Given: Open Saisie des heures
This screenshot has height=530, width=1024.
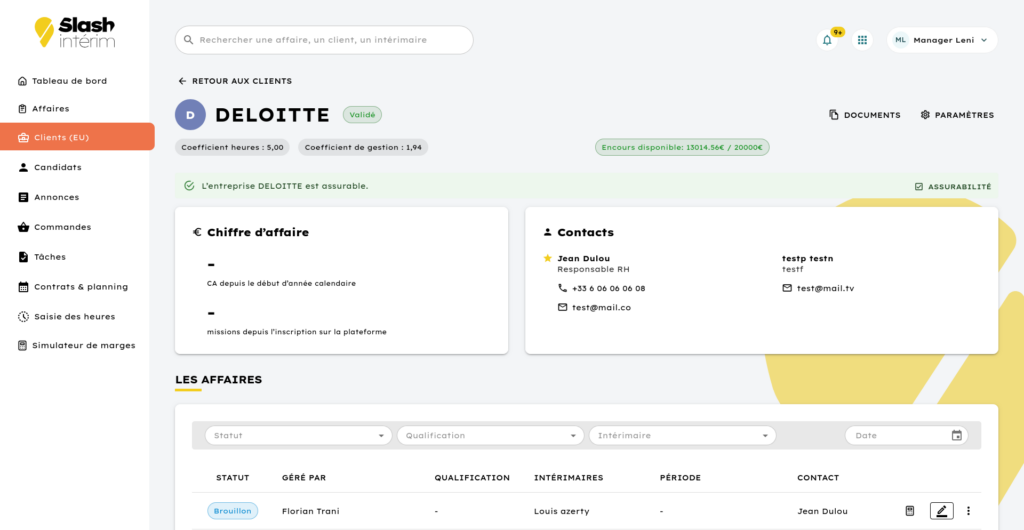Looking at the screenshot, I should pyautogui.click(x=74, y=317).
